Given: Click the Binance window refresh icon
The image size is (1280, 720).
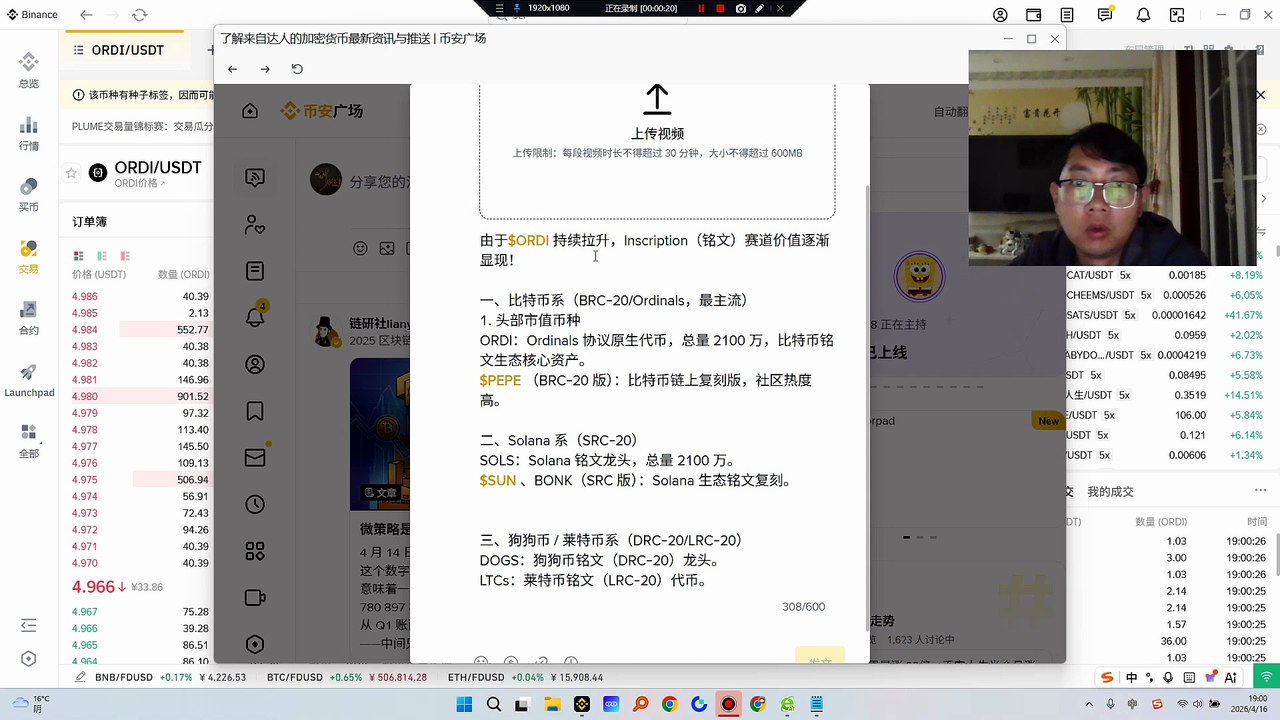Looking at the screenshot, I should [x=139, y=15].
